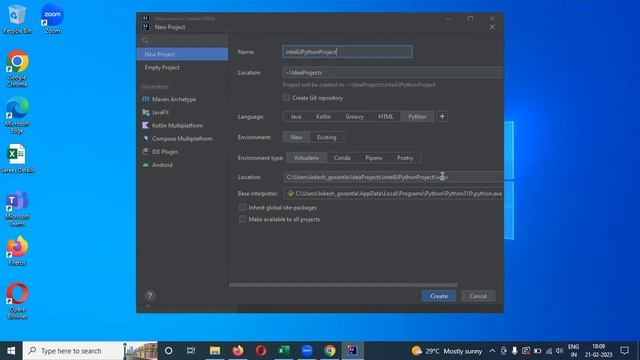The height and width of the screenshot is (360, 640).
Task: Open the Opera Browser desktop shortcut
Action: pyautogui.click(x=17, y=300)
